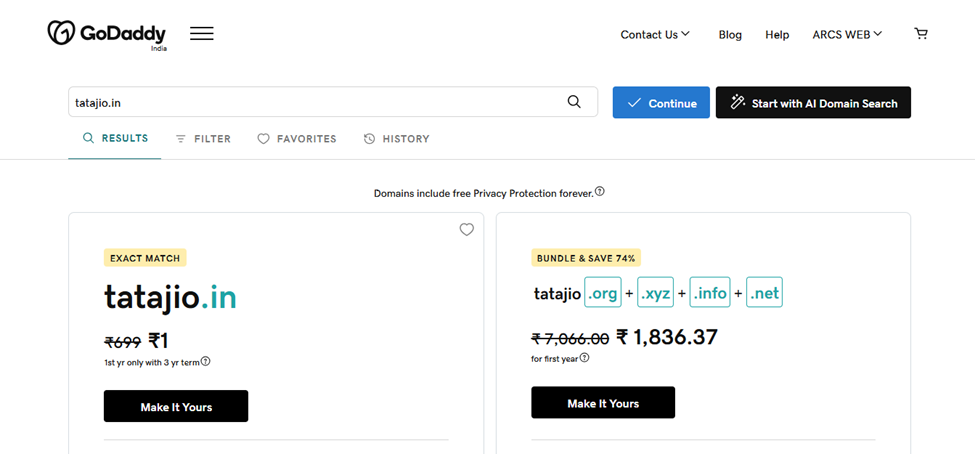The width and height of the screenshot is (975, 454).
Task: Click Make It Yours for tatajio.in
Action: (176, 406)
